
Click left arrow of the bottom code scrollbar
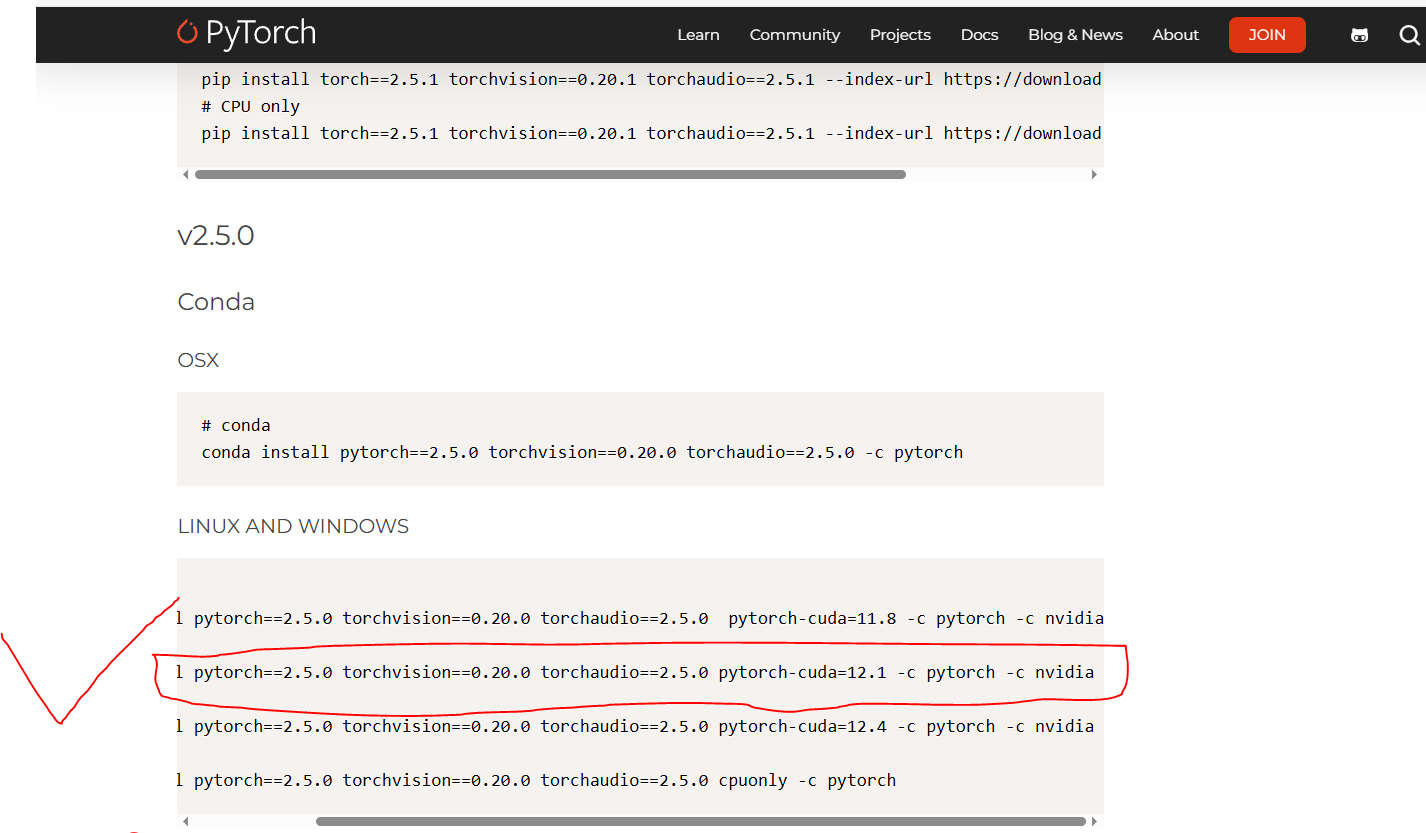tap(185, 822)
